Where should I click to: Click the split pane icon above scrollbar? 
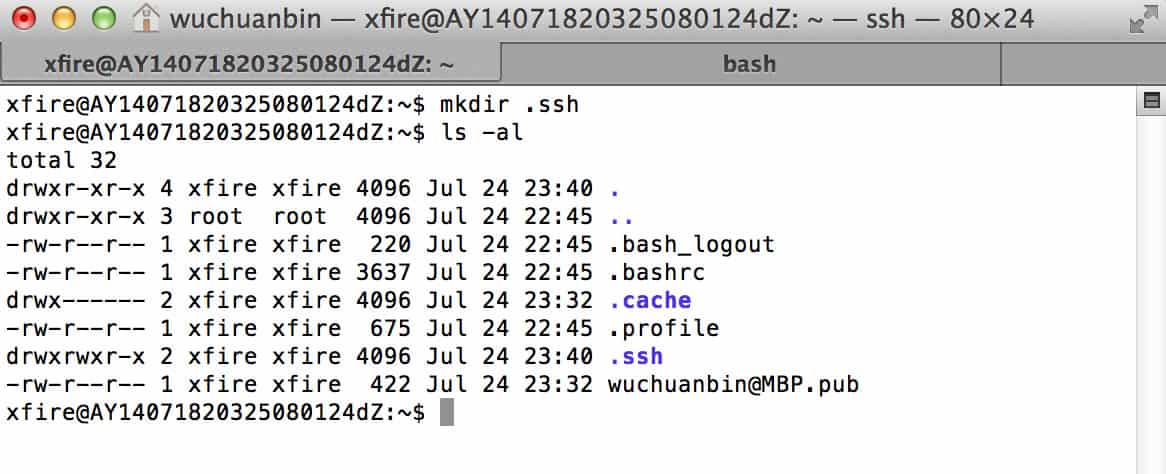coord(1151,101)
